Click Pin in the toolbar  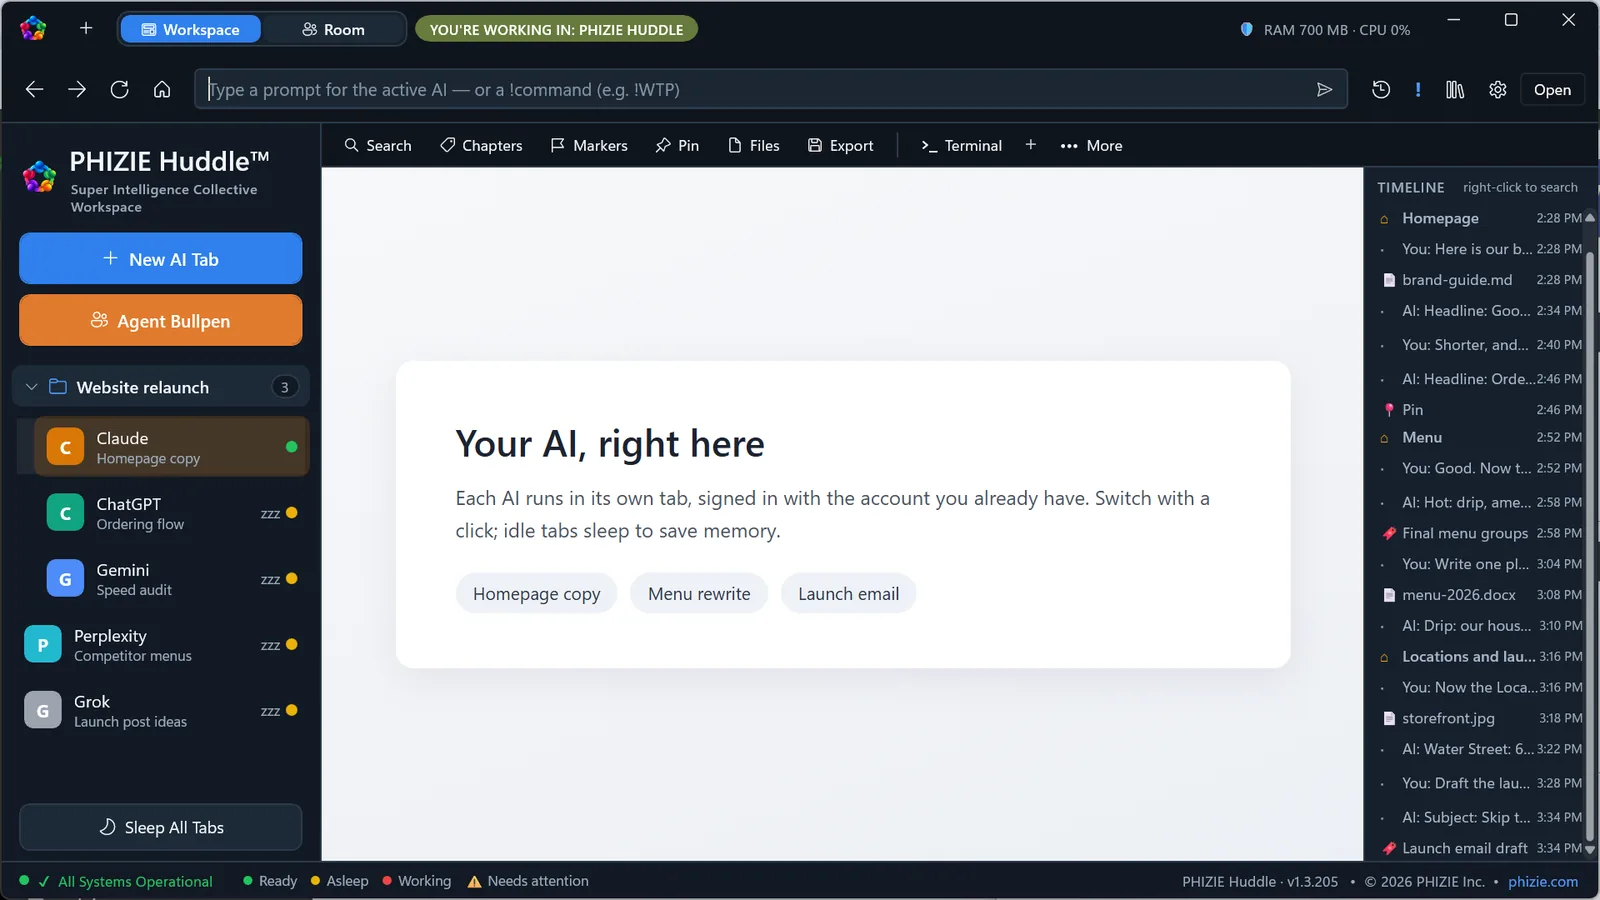[x=677, y=145]
